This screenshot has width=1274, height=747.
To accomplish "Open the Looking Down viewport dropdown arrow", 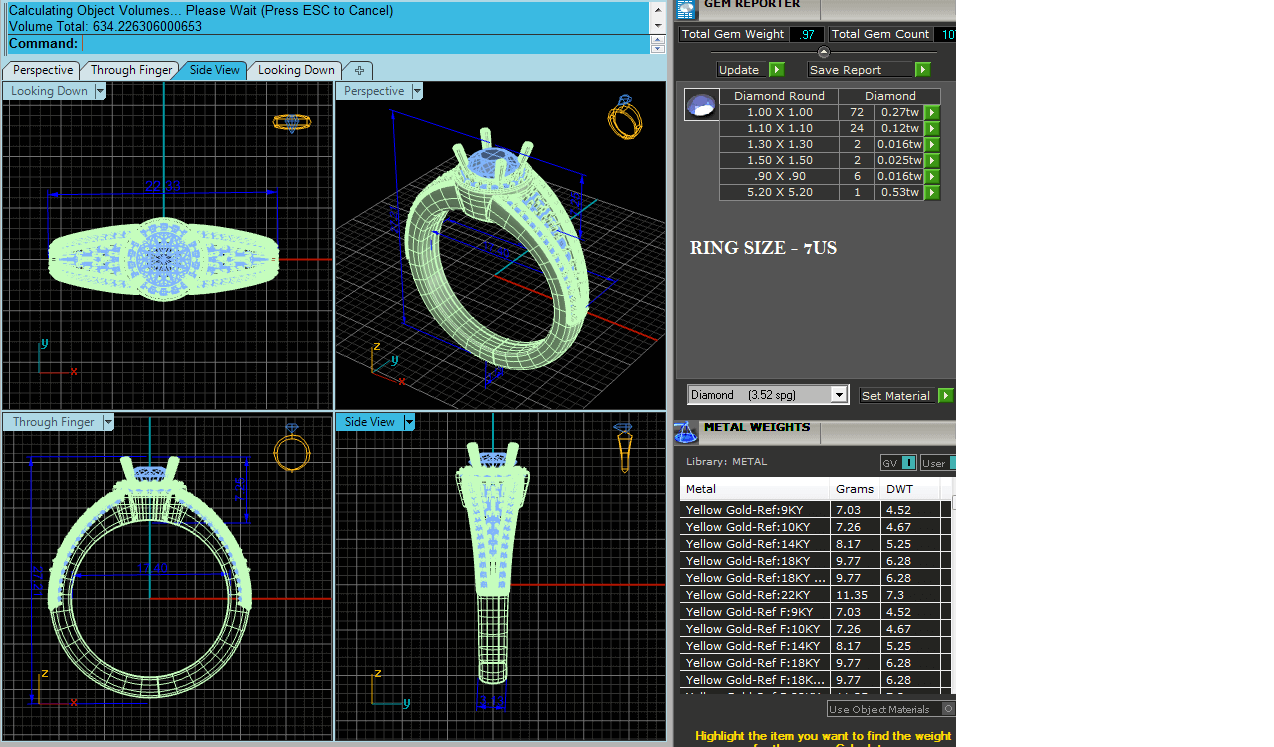I will click(x=100, y=91).
